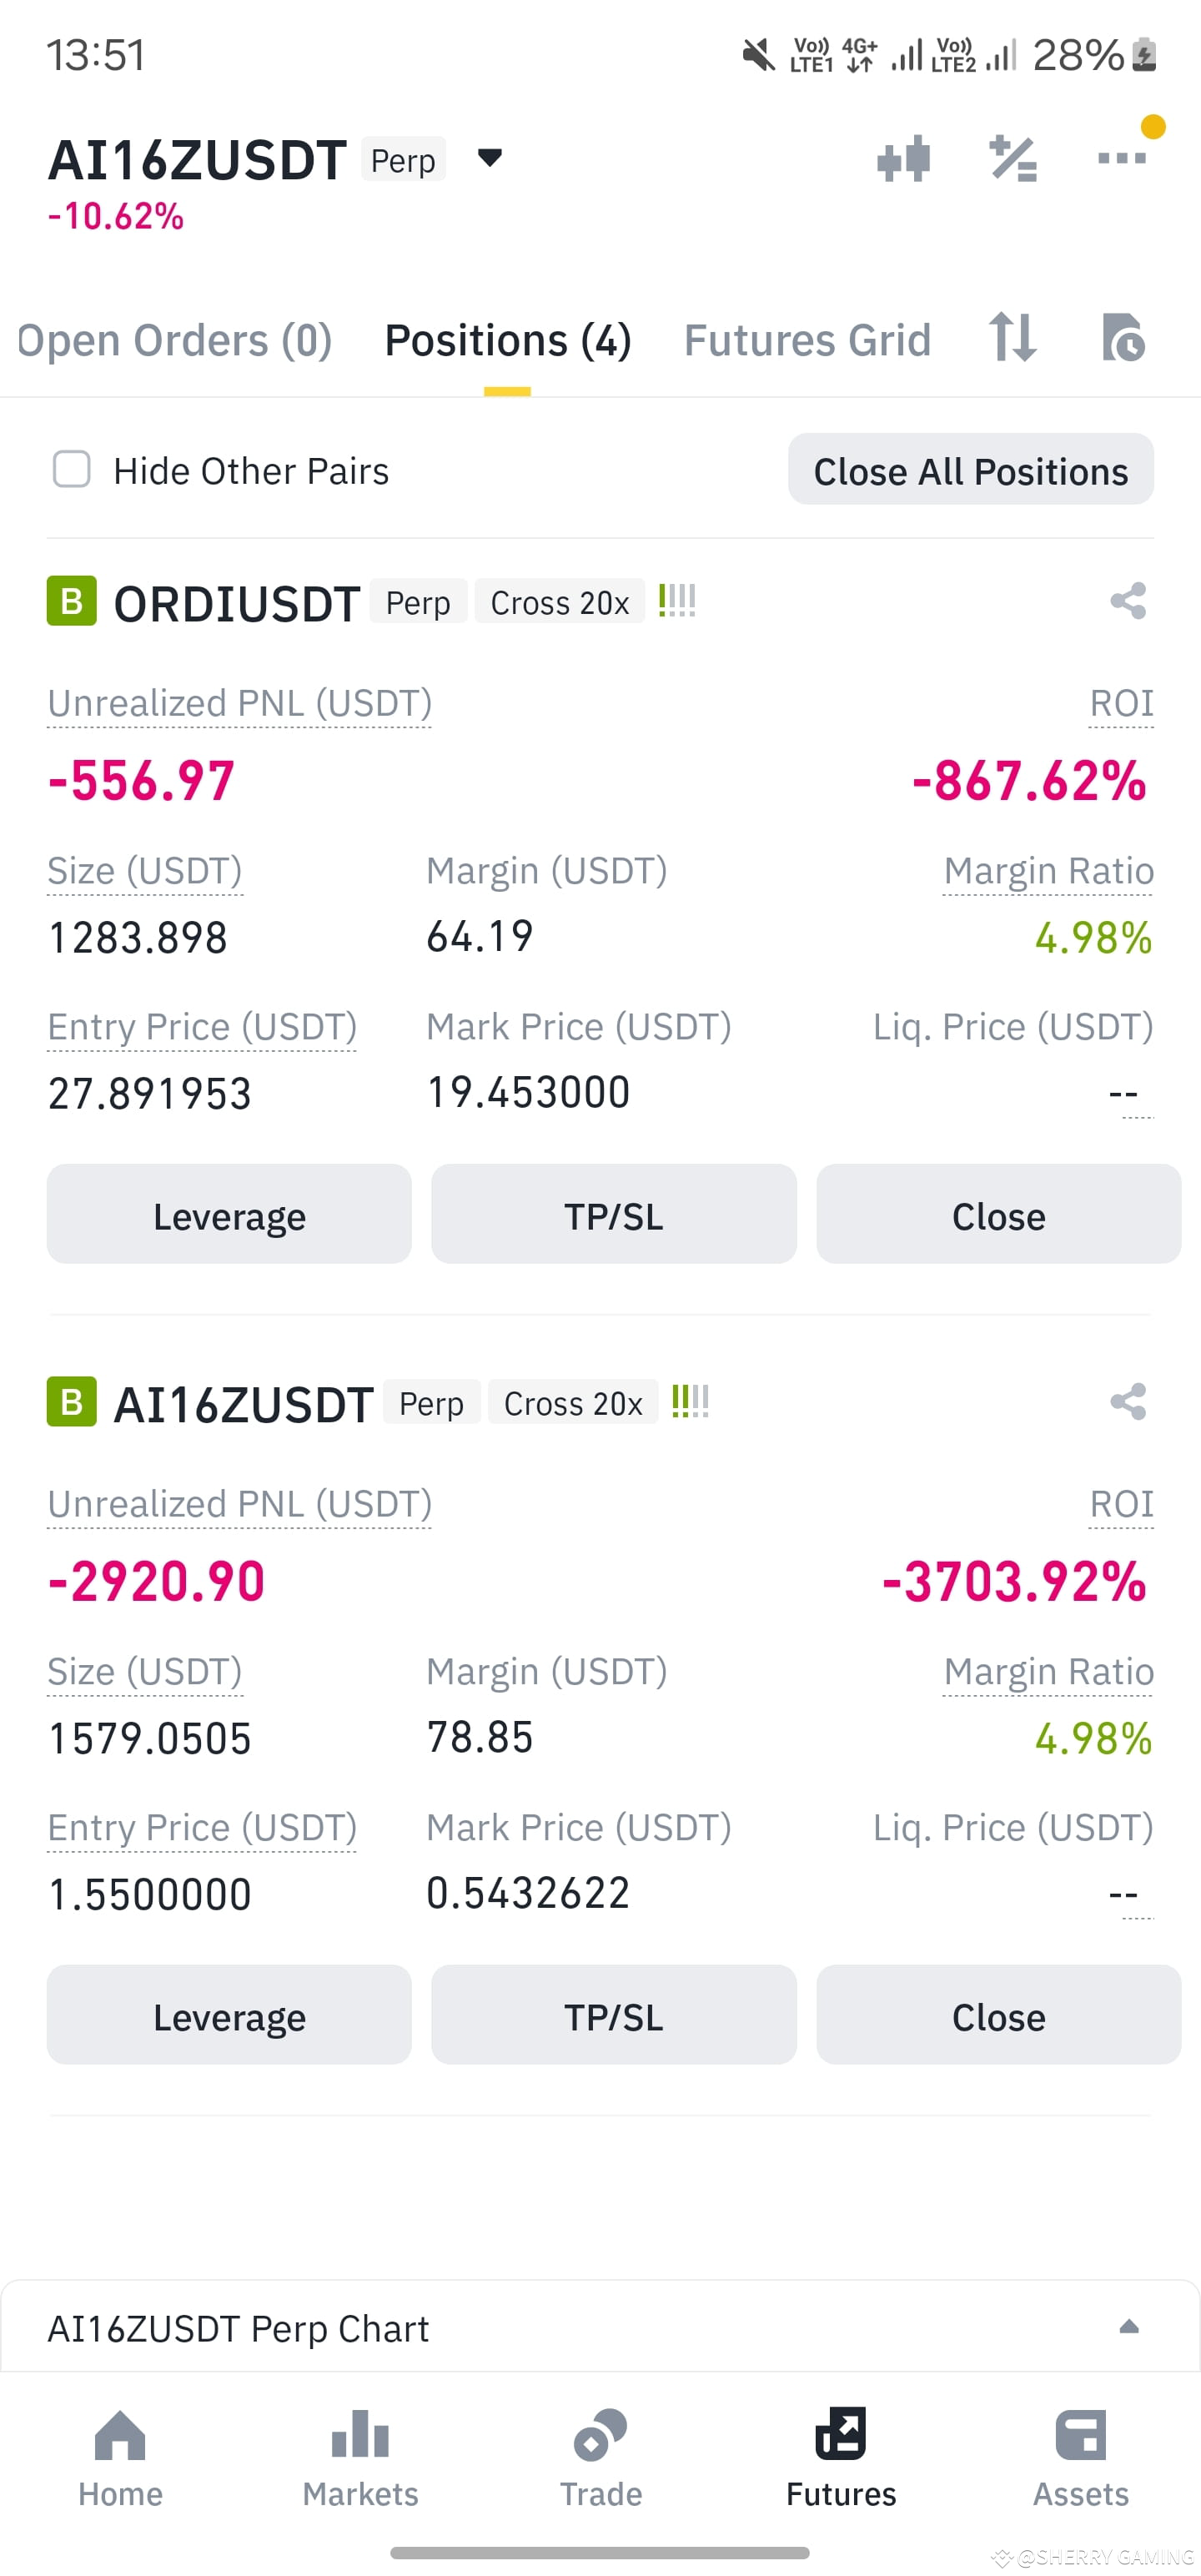The width and height of the screenshot is (1201, 2576).
Task: Adjust Leverage for the AI16ZUSDT position
Action: coord(229,2015)
